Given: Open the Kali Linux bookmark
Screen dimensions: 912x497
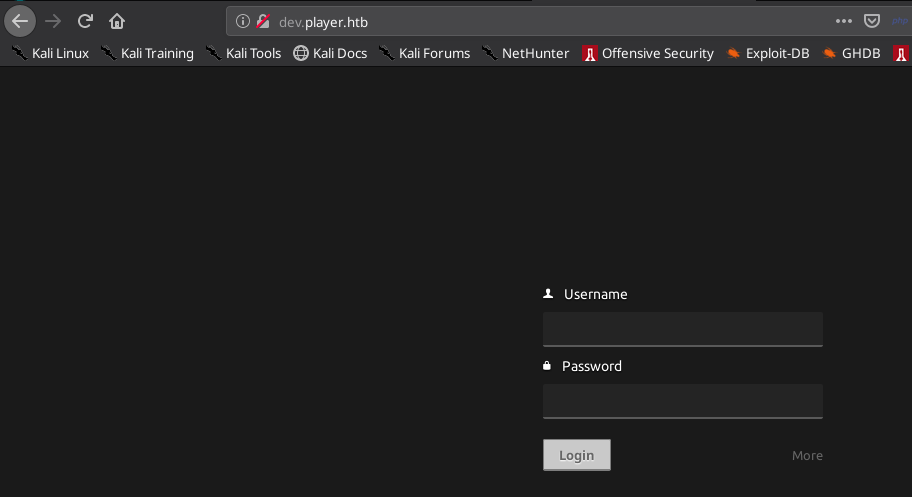Looking at the screenshot, I should click(51, 53).
